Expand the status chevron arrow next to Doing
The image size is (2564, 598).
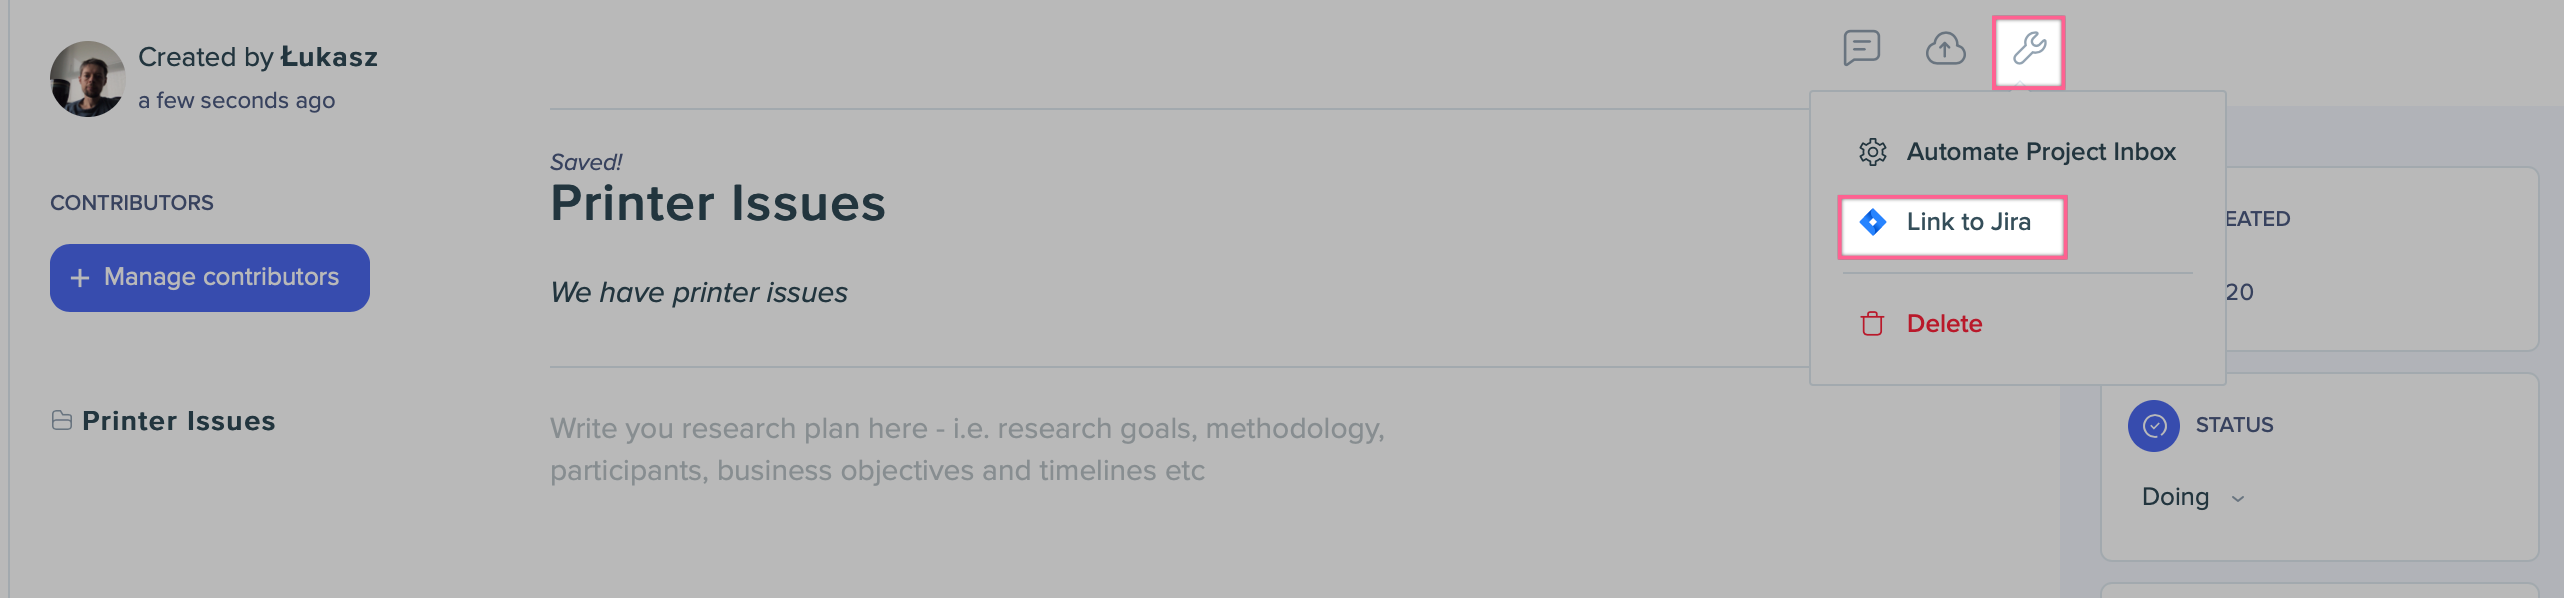click(2238, 499)
